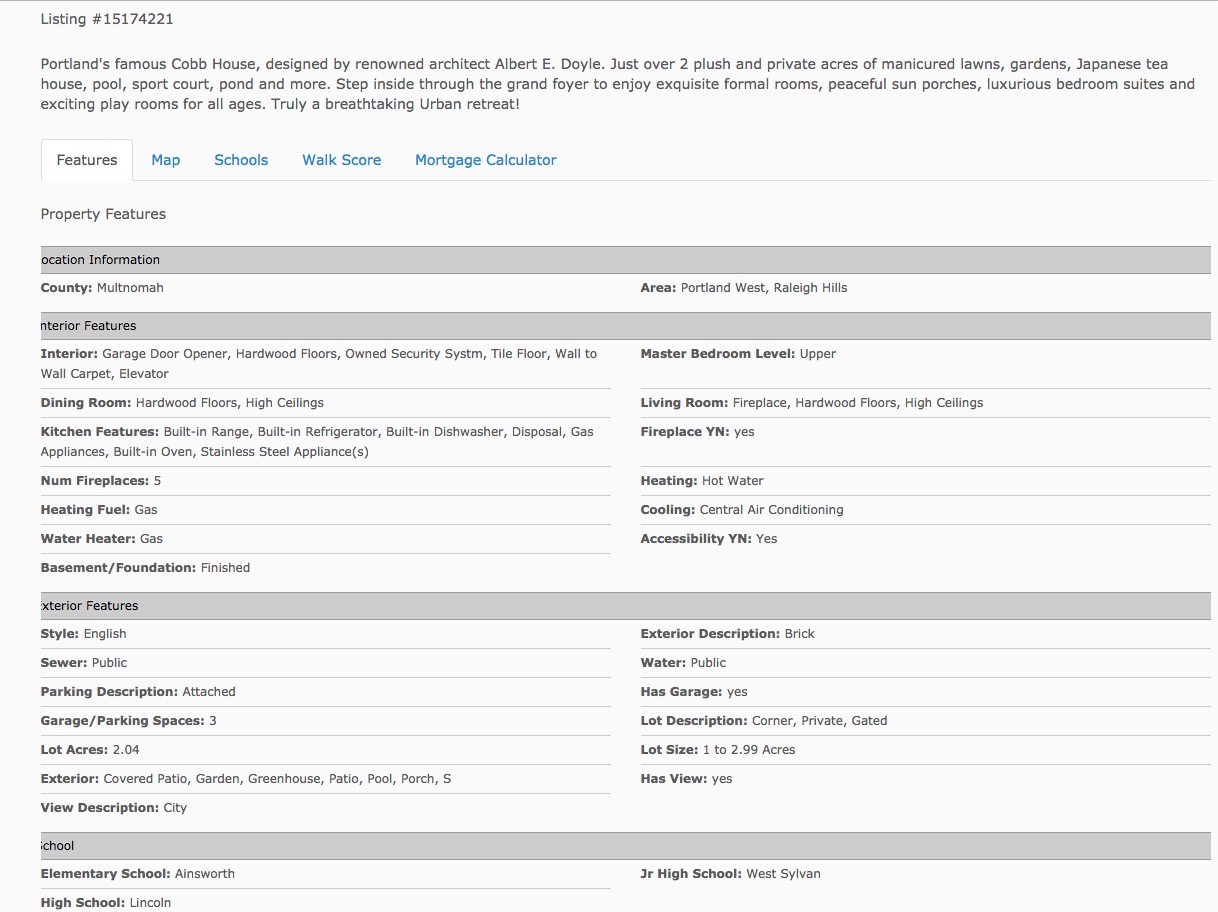Click the Listing #15174221 number
The image size is (1218, 912).
pyautogui.click(x=107, y=19)
